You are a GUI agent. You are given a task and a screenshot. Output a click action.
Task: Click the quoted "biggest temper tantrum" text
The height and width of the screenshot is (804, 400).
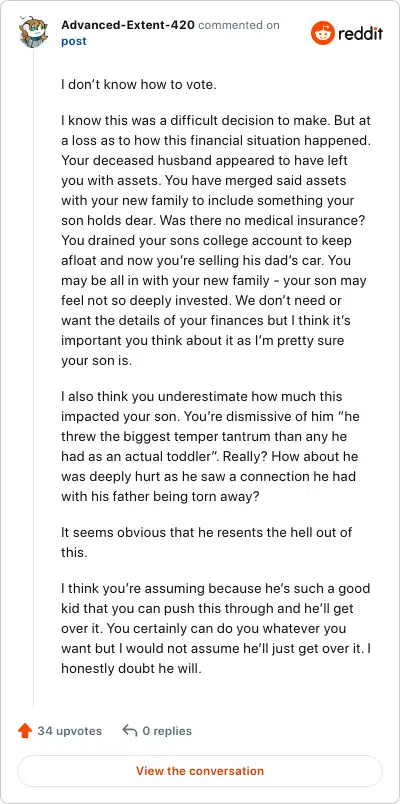coord(184,436)
